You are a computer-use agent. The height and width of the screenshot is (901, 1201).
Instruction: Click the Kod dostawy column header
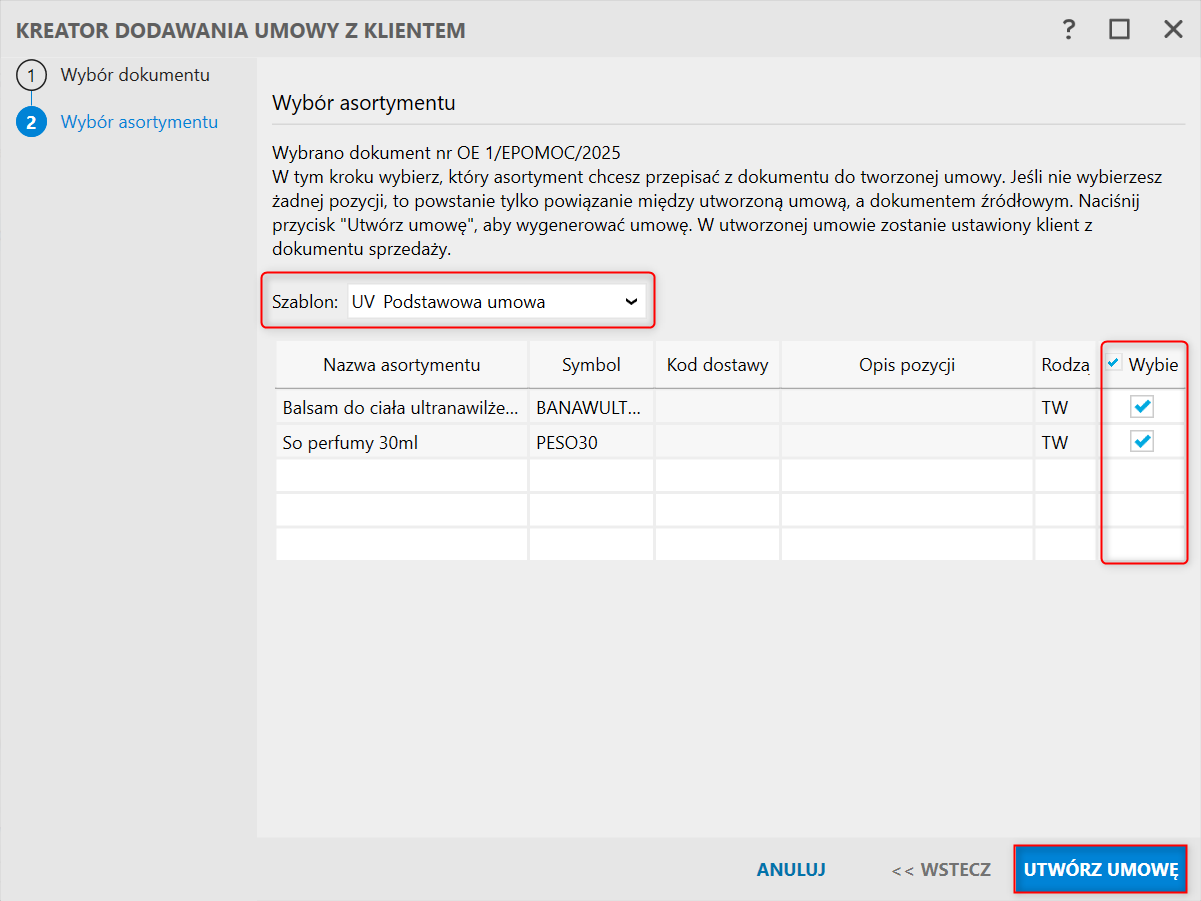(717, 365)
